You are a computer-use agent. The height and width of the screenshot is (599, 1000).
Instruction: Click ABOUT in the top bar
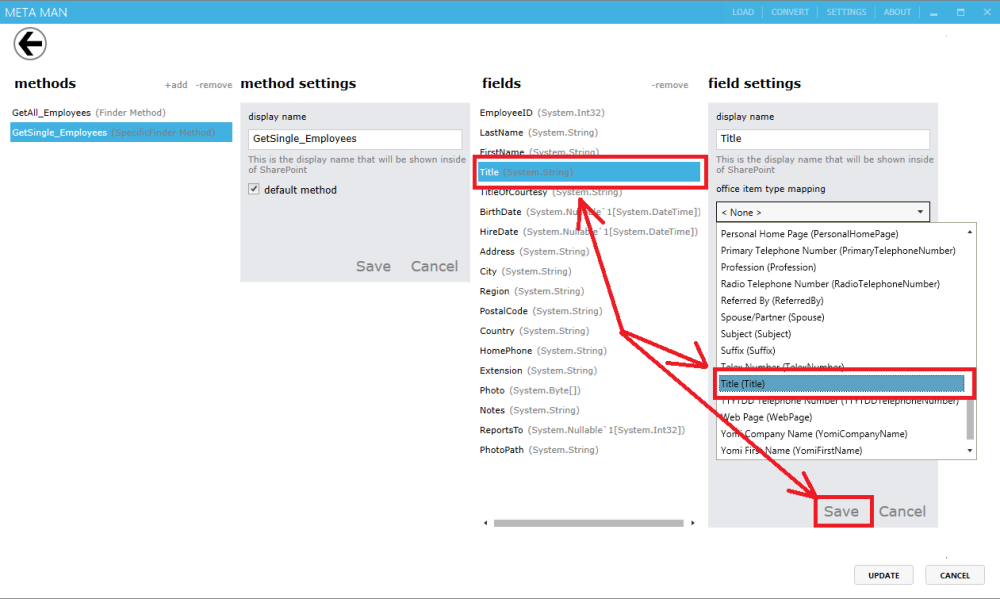[897, 11]
